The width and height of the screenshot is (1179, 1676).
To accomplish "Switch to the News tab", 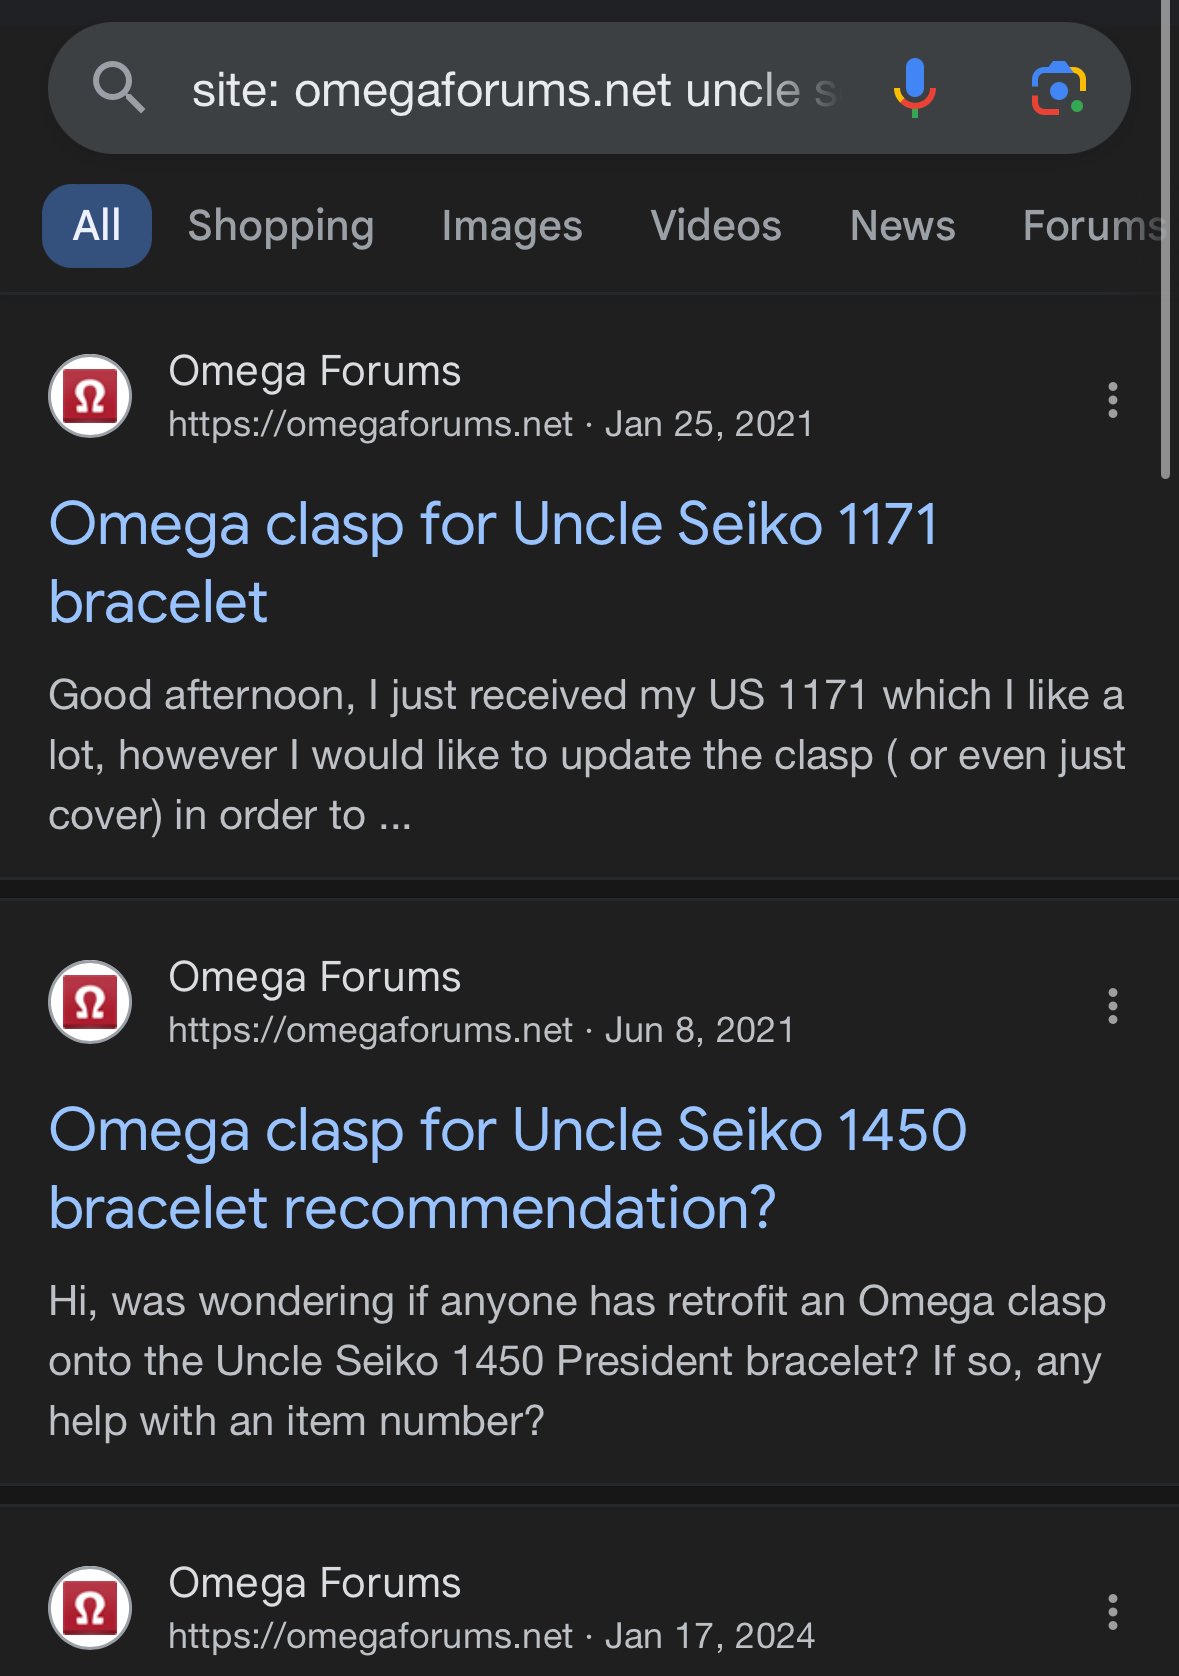I will [902, 226].
